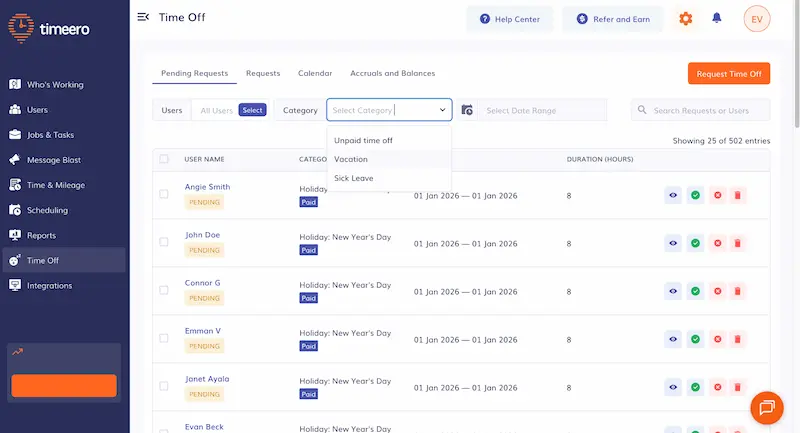Click the date range calendar icon
Image resolution: width=800 pixels, height=433 pixels.
pos(467,110)
